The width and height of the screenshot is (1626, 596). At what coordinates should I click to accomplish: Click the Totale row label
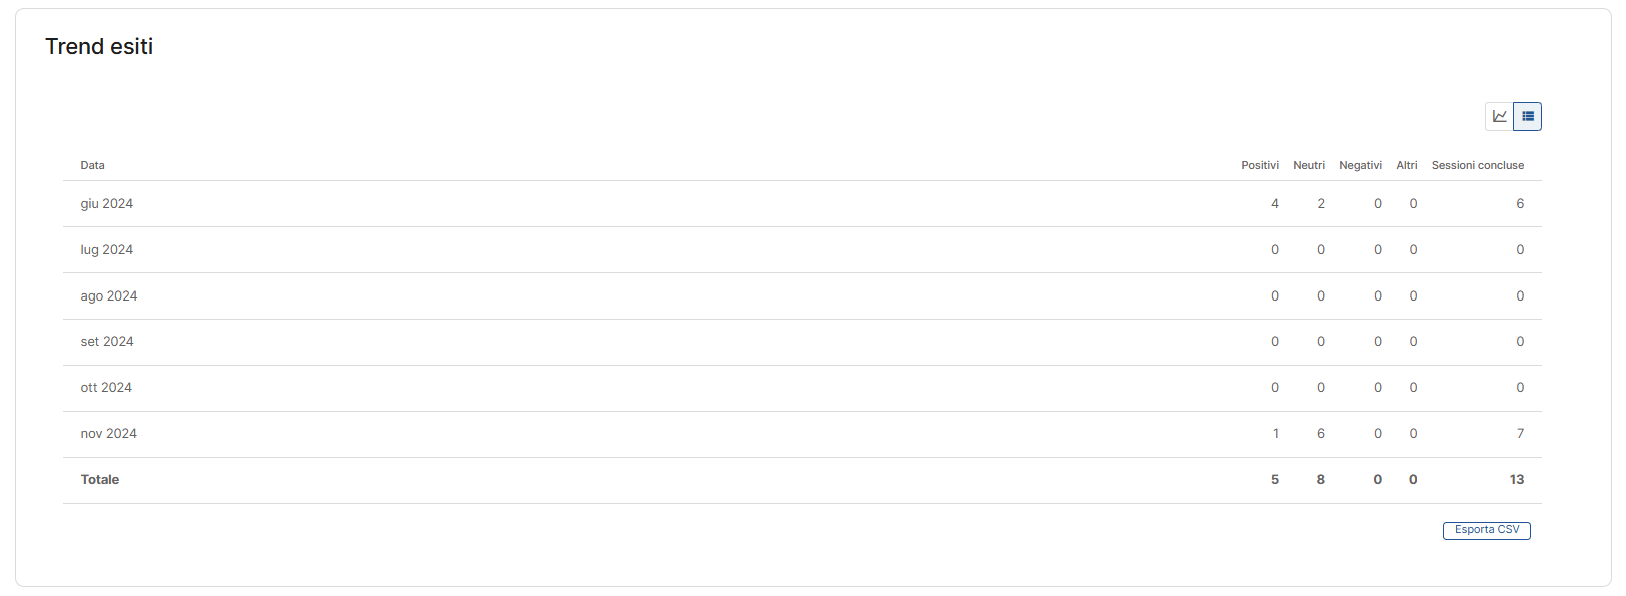100,480
